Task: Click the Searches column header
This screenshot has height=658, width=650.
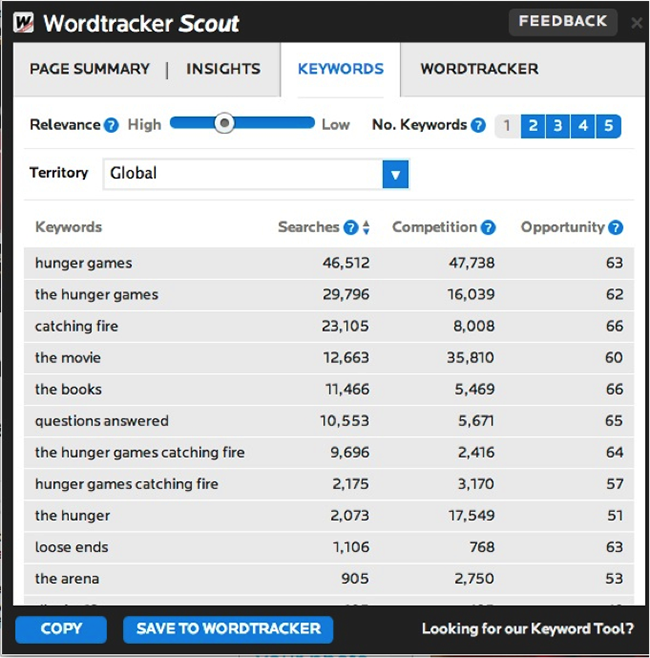Action: coord(308,227)
